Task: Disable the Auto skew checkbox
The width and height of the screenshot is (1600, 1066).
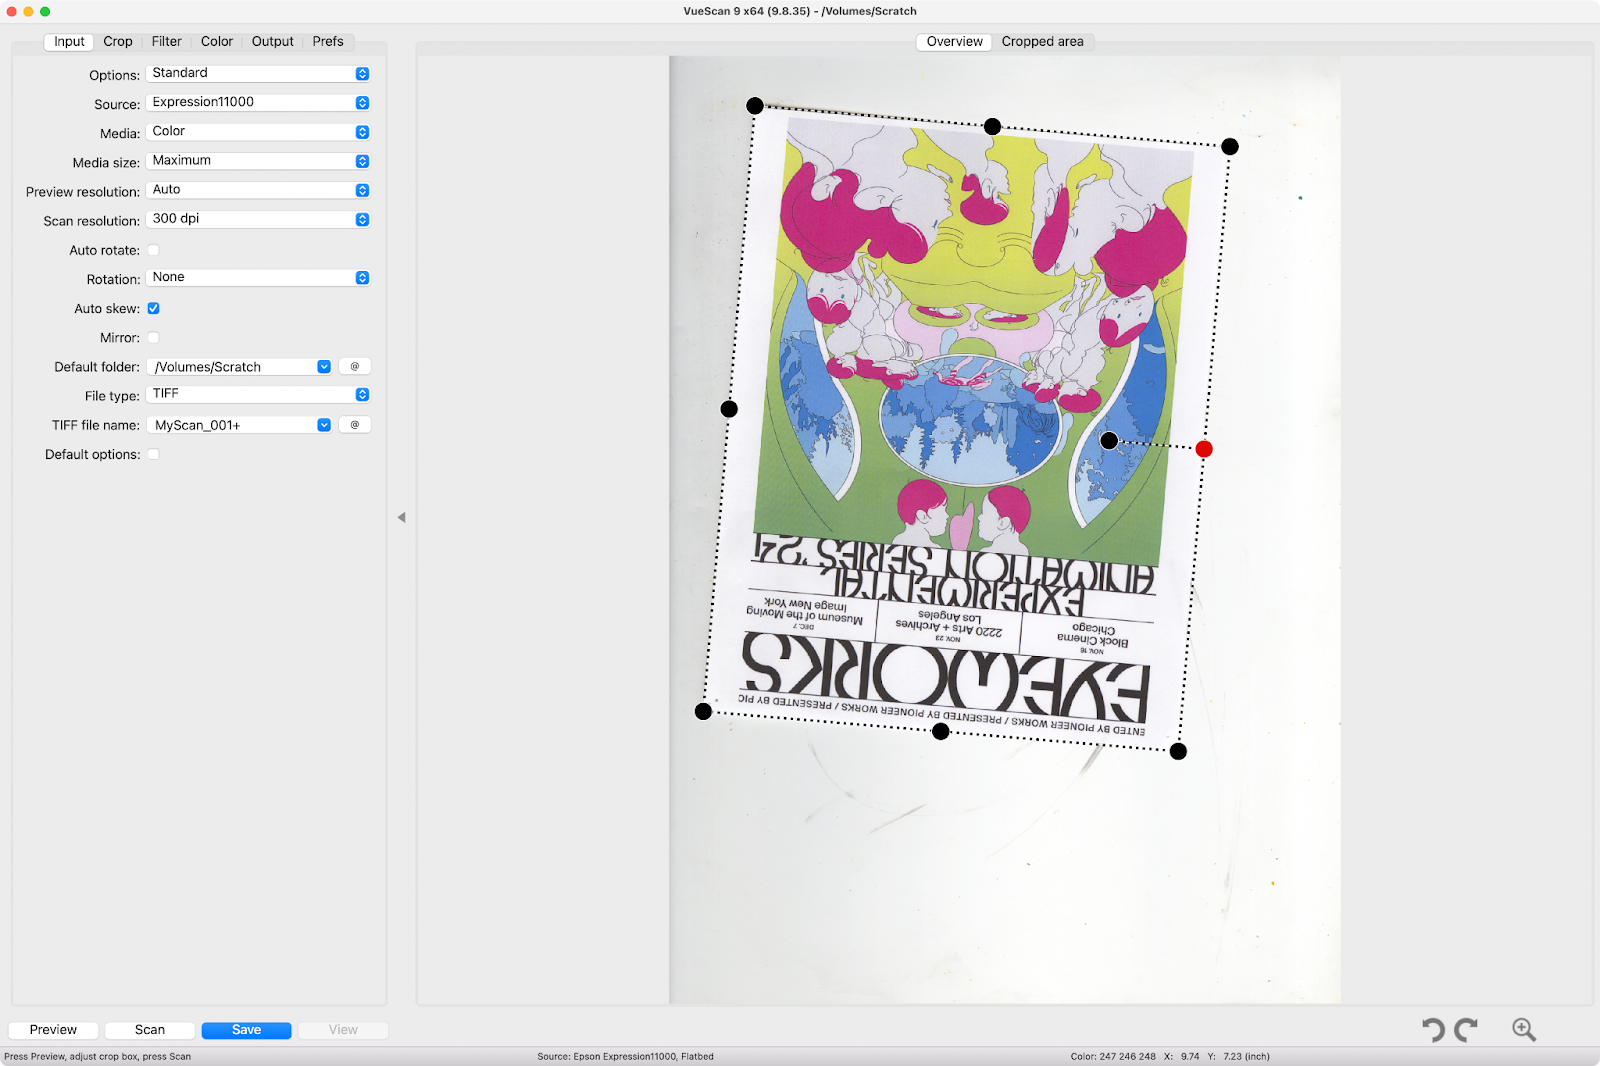Action: tap(153, 308)
